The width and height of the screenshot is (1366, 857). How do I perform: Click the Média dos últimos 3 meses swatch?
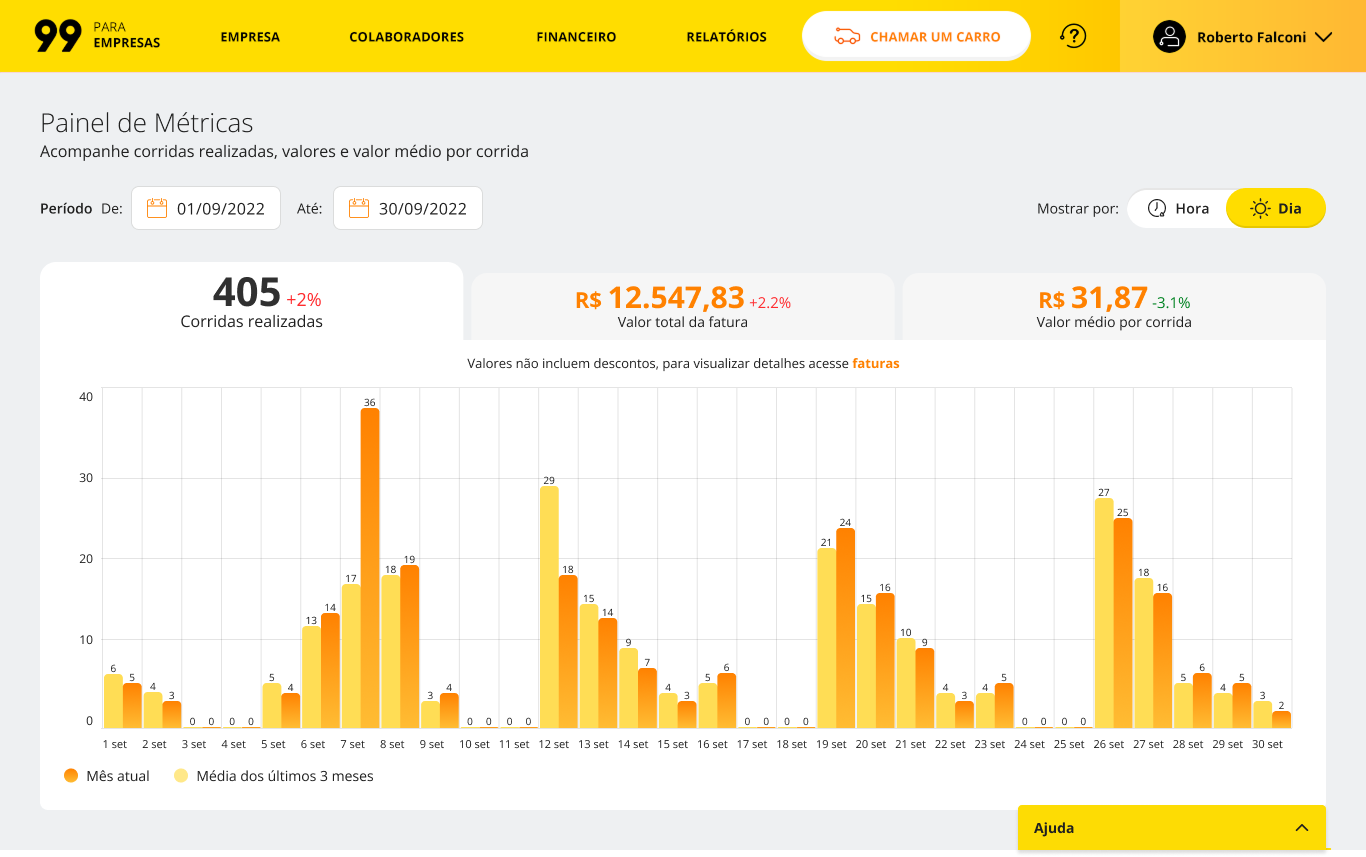[x=181, y=776]
